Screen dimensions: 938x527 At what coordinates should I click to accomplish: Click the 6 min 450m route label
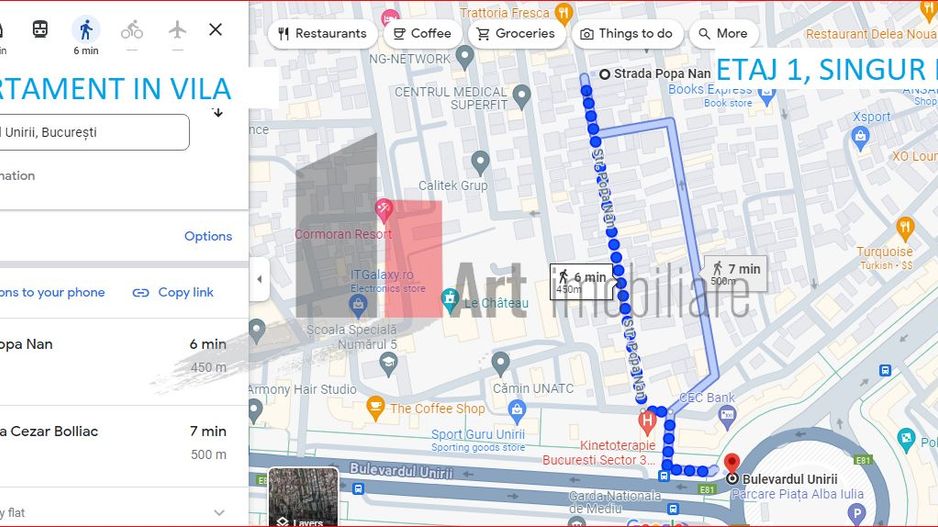[581, 281]
